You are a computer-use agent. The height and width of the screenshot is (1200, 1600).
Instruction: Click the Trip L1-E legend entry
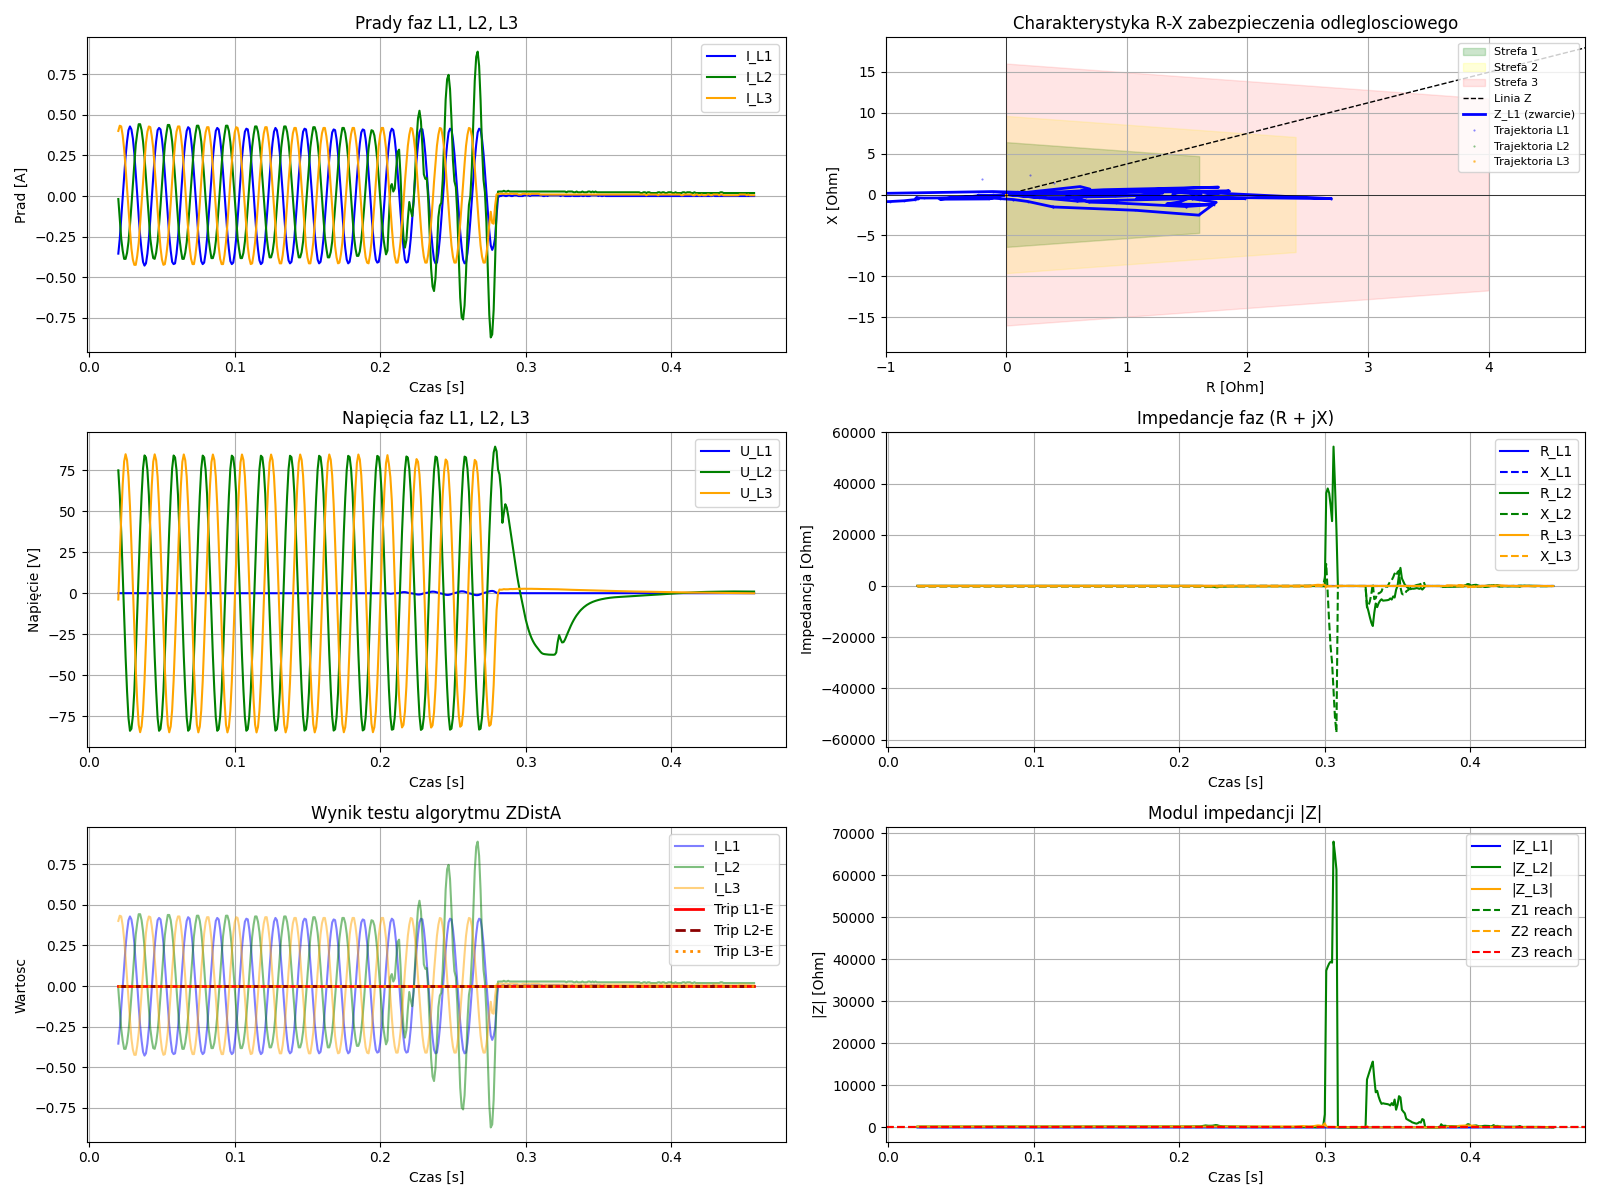(742, 909)
